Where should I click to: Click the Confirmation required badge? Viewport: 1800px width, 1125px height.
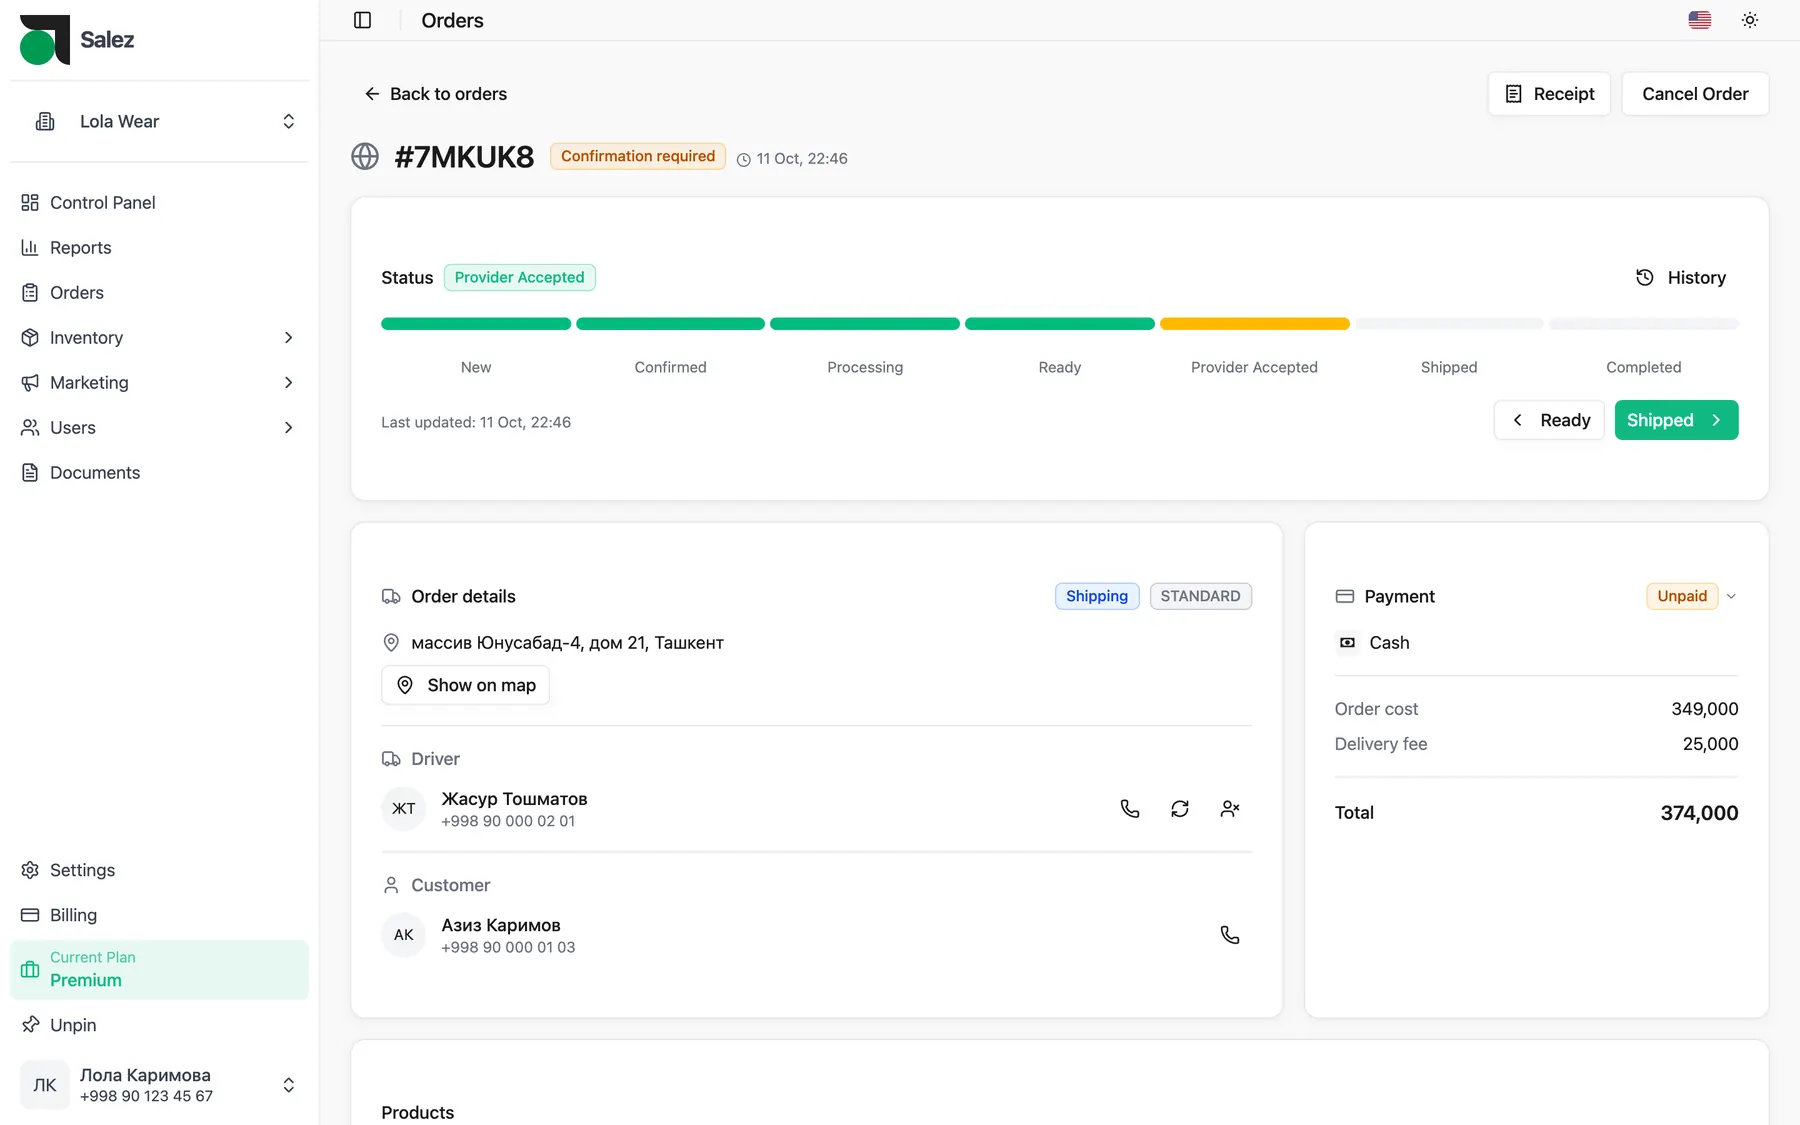point(638,156)
